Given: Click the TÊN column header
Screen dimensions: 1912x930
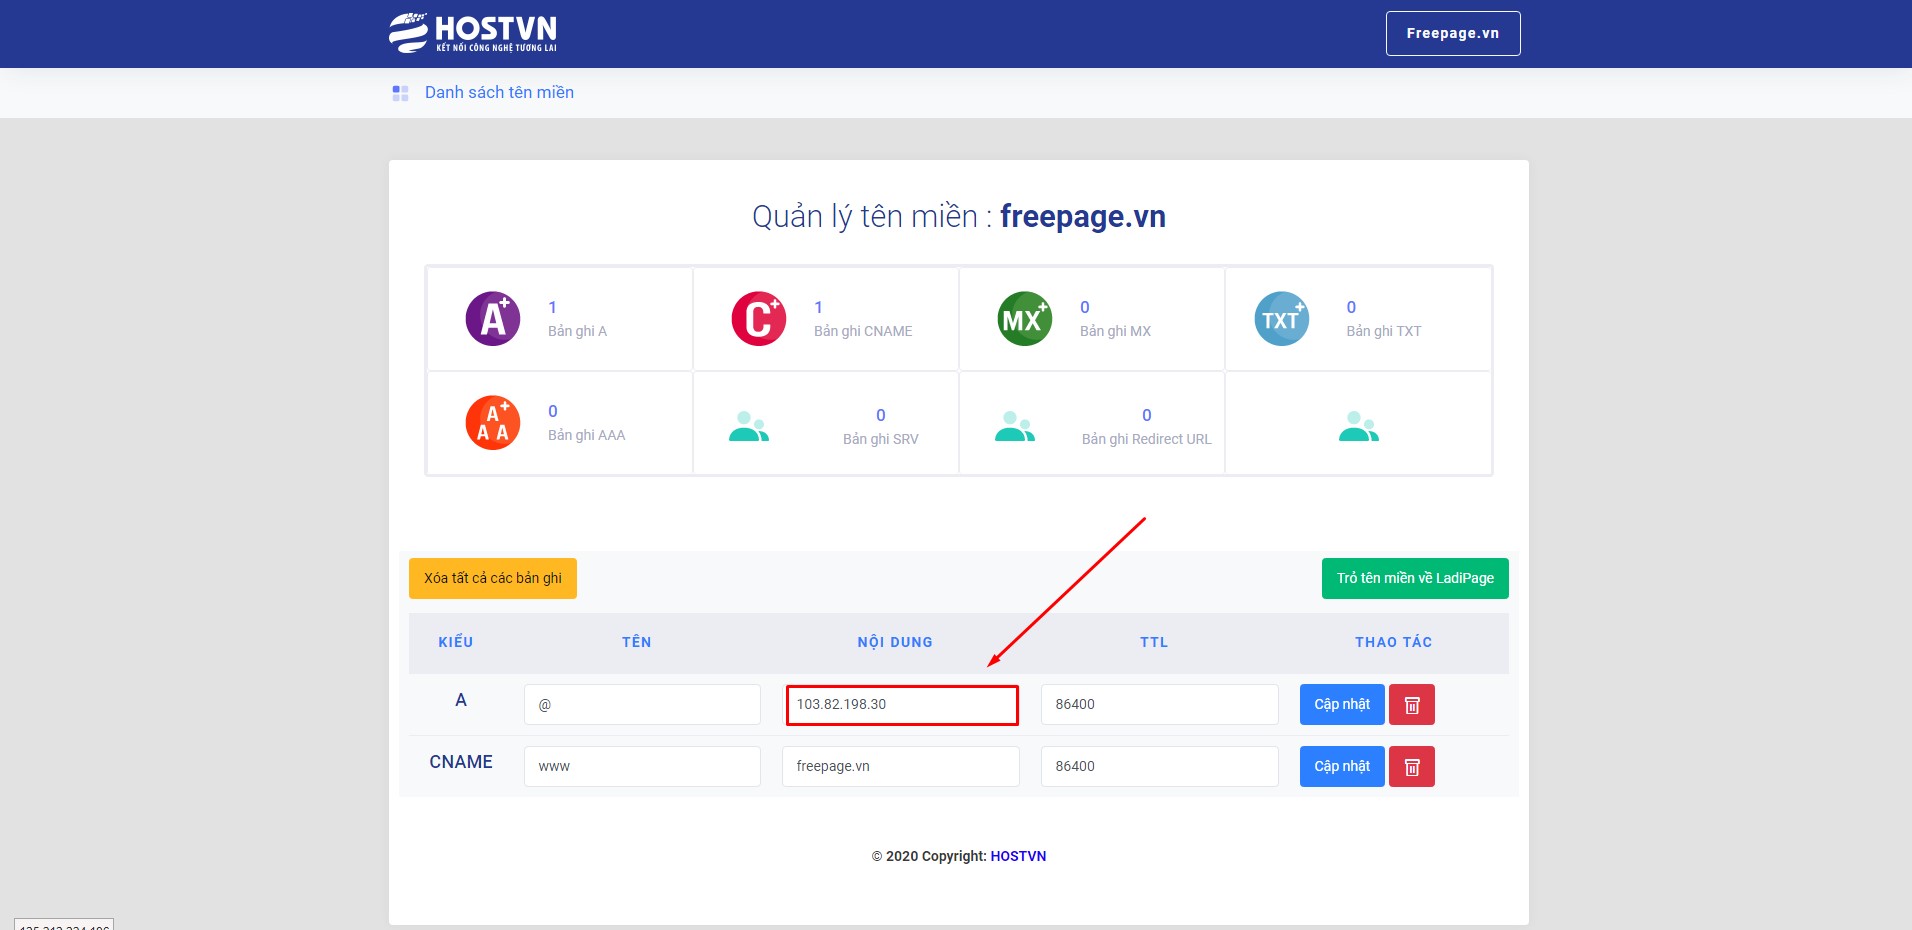Looking at the screenshot, I should (x=637, y=642).
